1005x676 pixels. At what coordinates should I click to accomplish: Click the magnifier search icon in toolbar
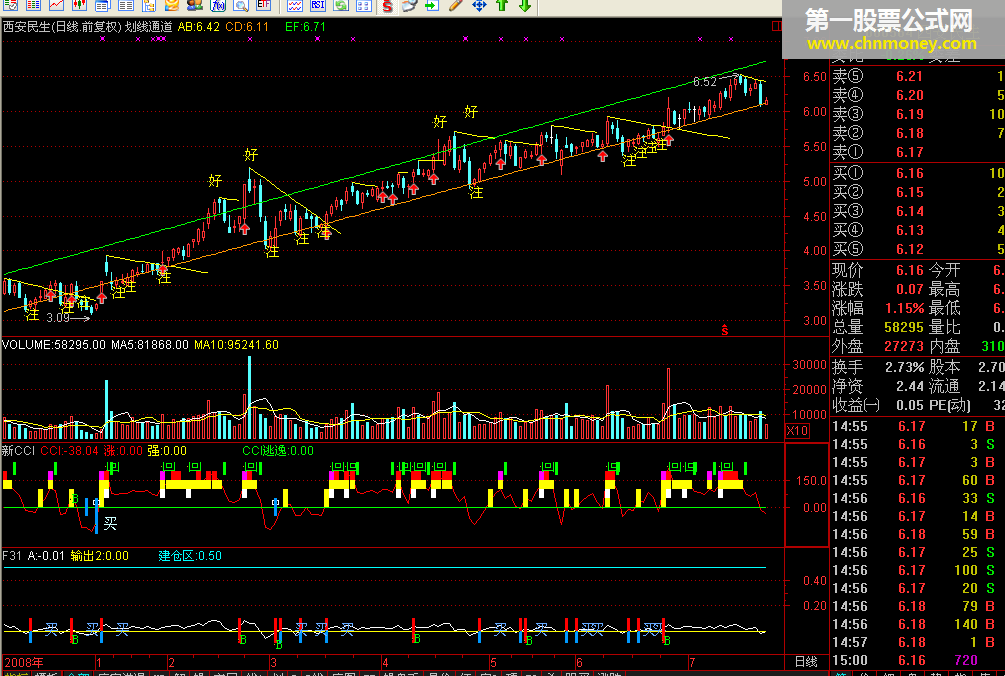[241, 6]
